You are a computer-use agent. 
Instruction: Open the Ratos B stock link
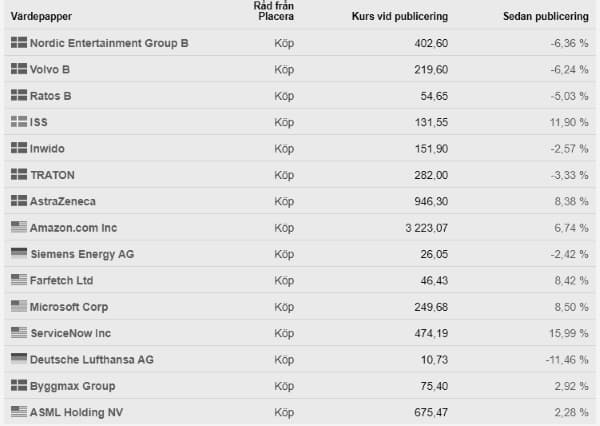51,96
